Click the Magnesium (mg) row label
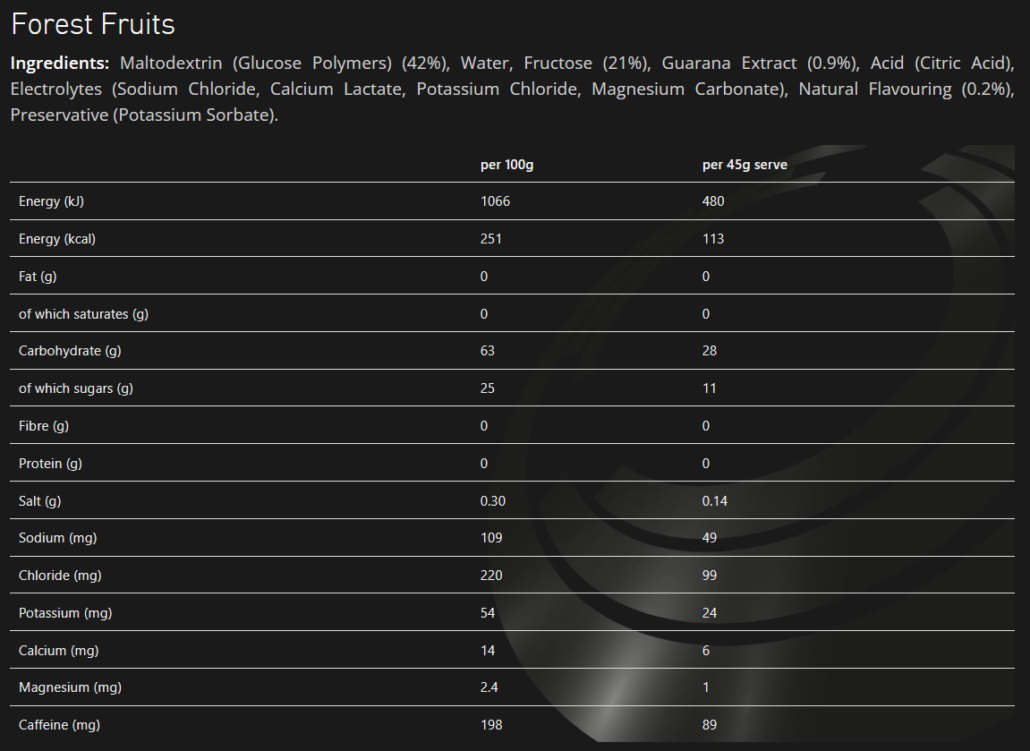The height and width of the screenshot is (751, 1030). pos(68,688)
